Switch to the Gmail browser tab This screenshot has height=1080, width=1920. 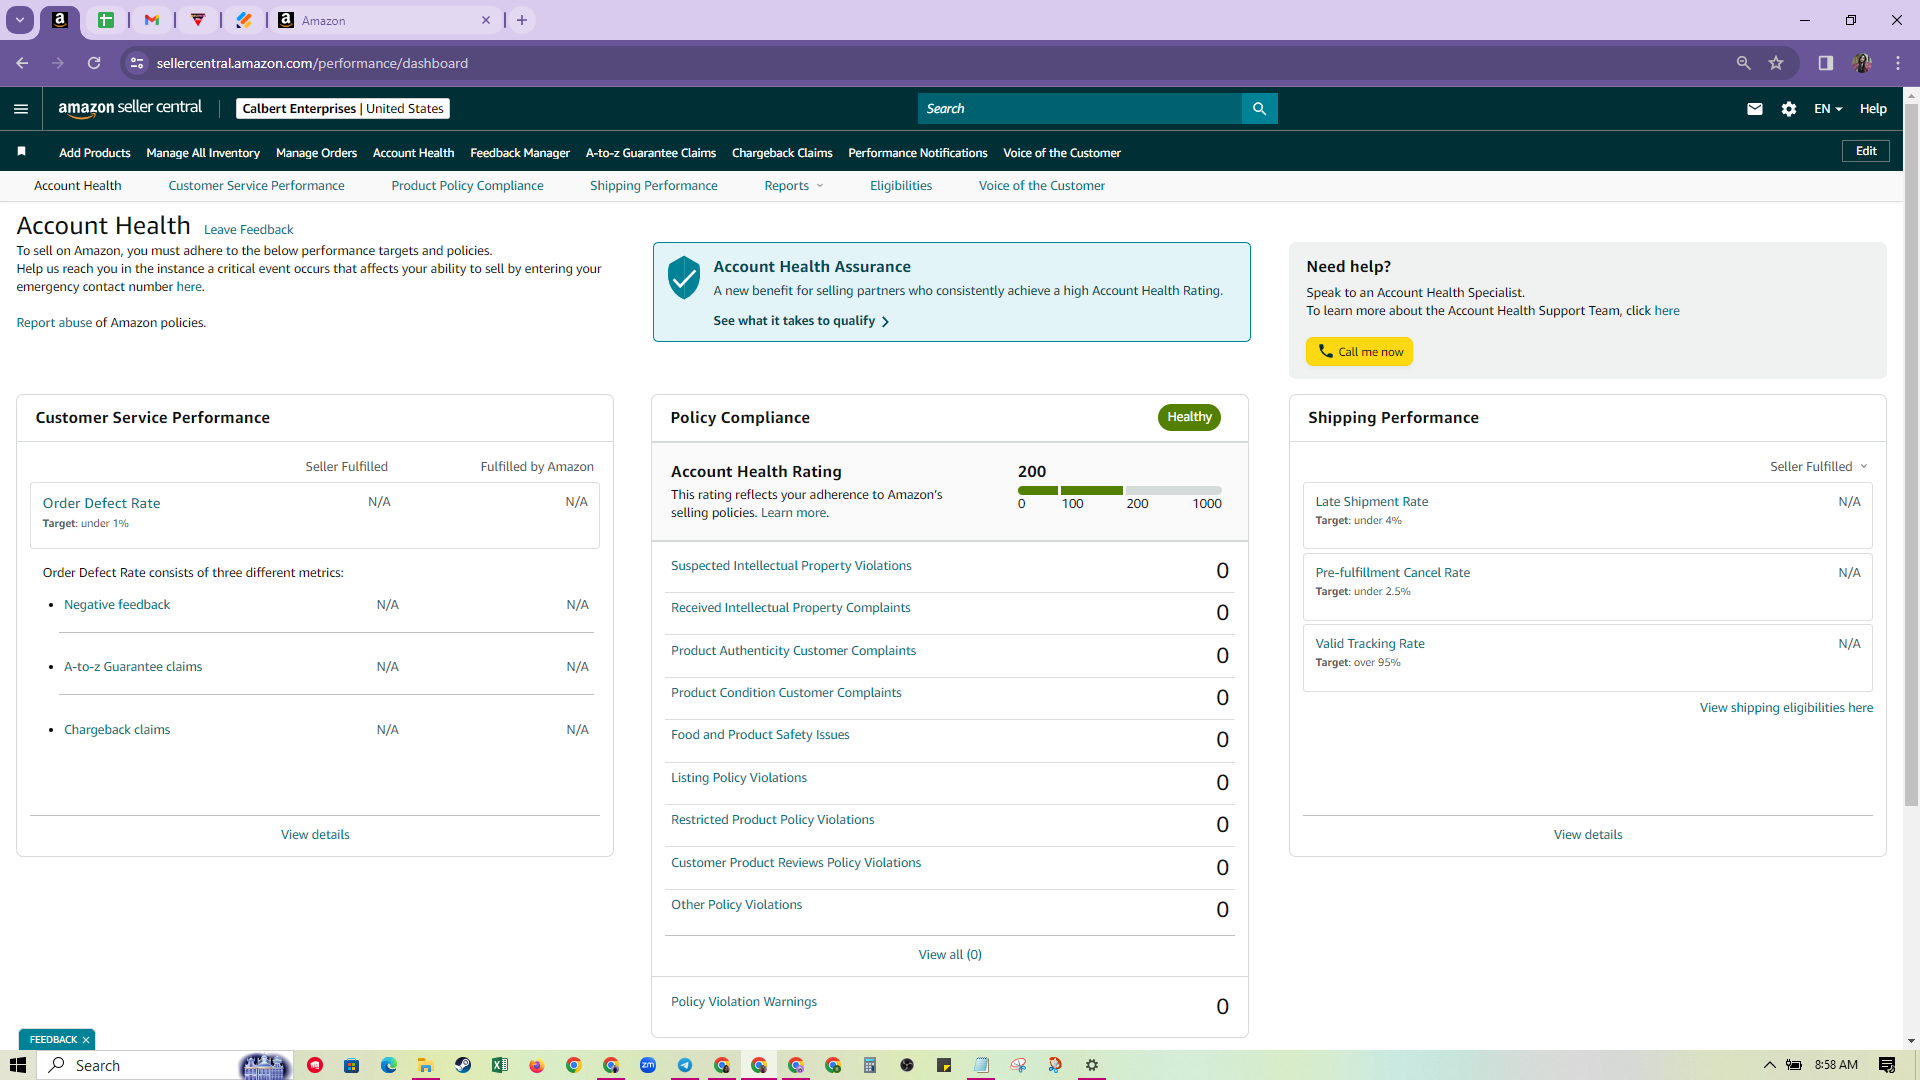[152, 20]
